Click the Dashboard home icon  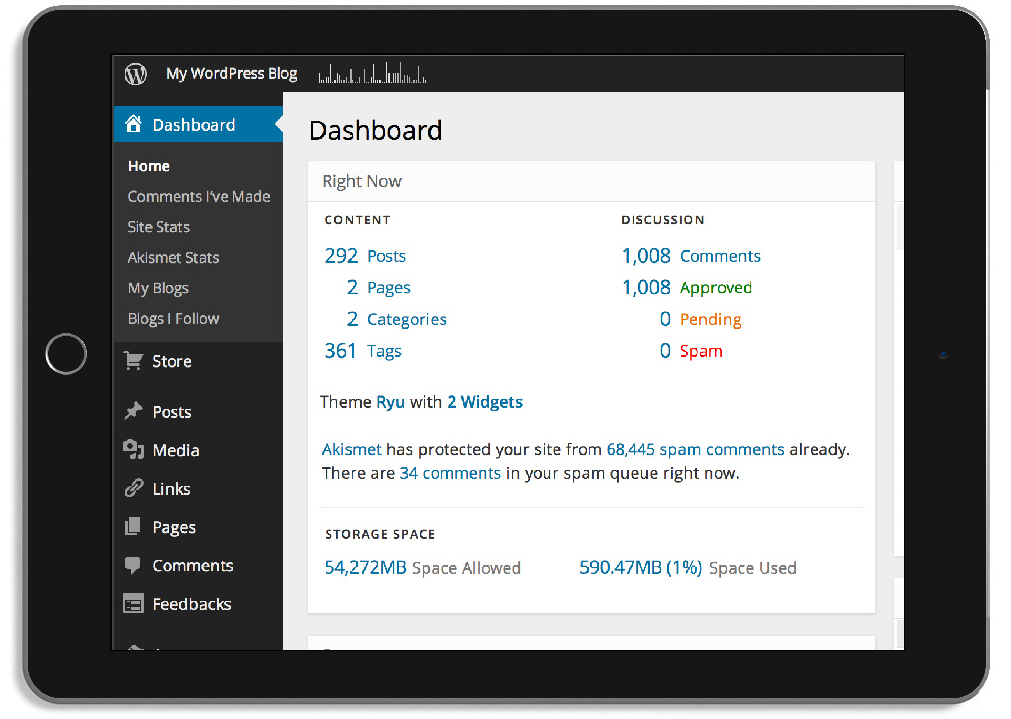133,124
